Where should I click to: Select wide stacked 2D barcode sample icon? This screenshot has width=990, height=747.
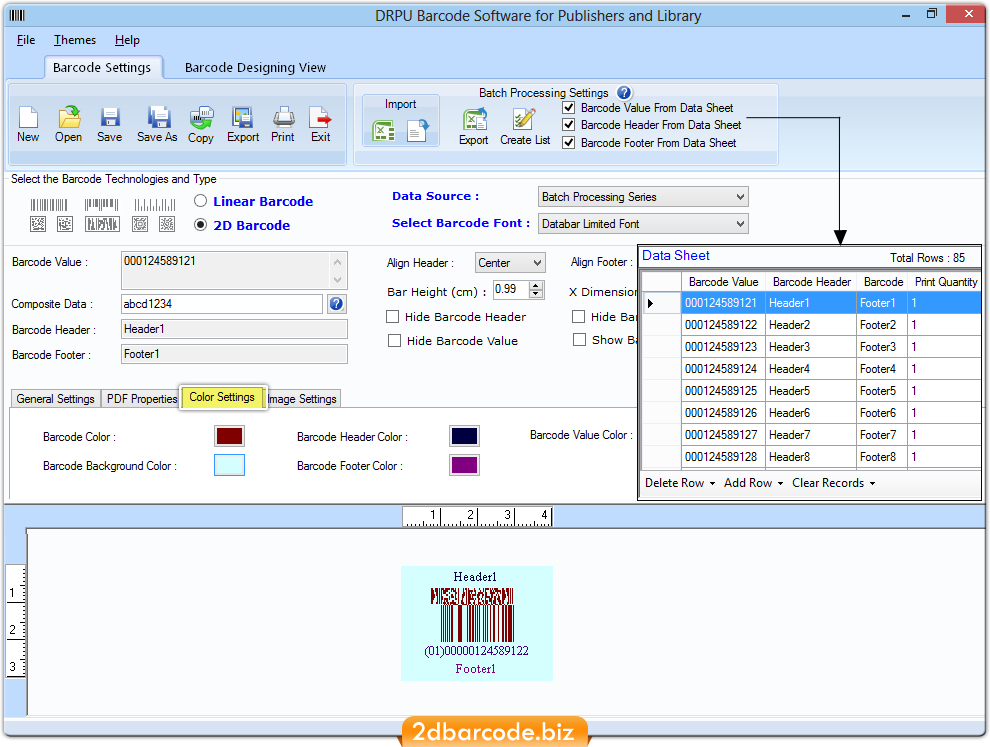[102, 224]
